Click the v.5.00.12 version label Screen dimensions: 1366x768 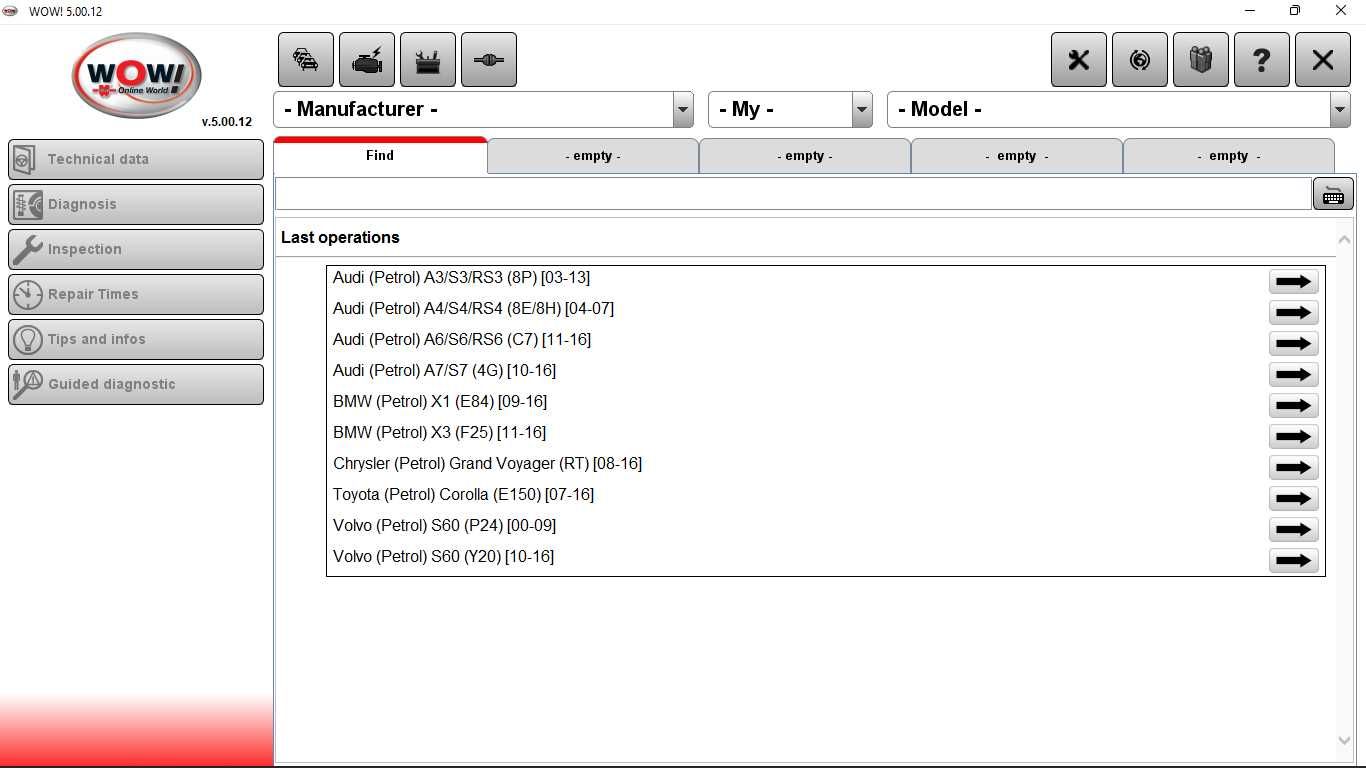tap(227, 122)
